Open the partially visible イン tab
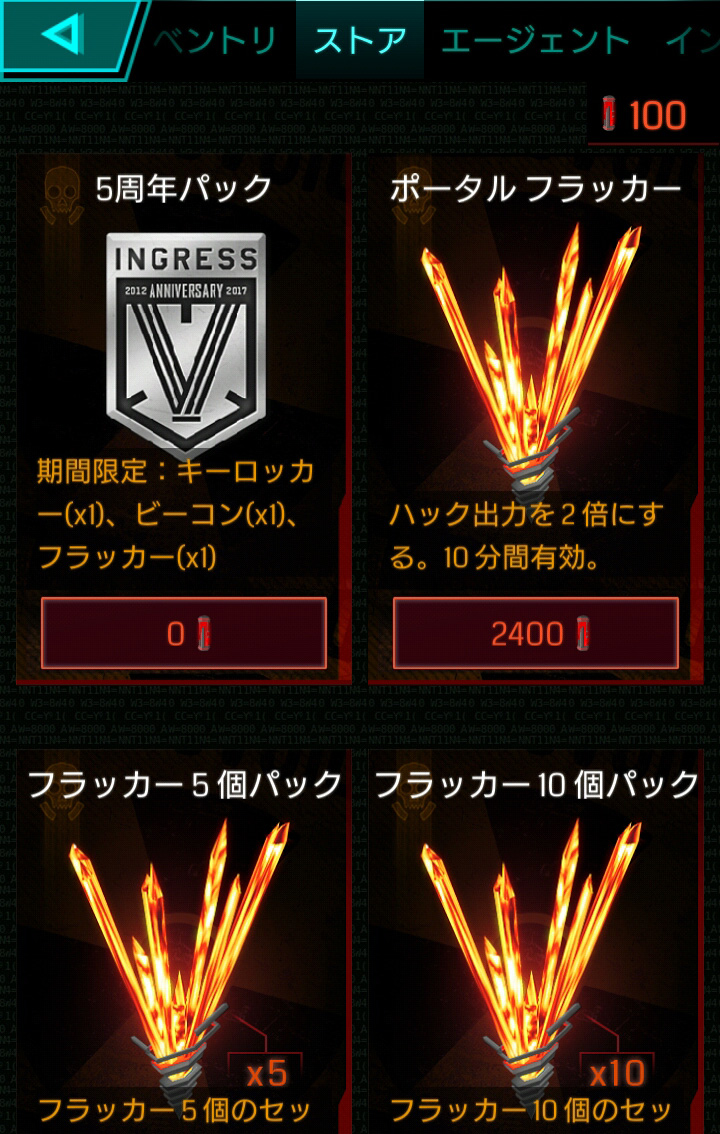 point(692,41)
